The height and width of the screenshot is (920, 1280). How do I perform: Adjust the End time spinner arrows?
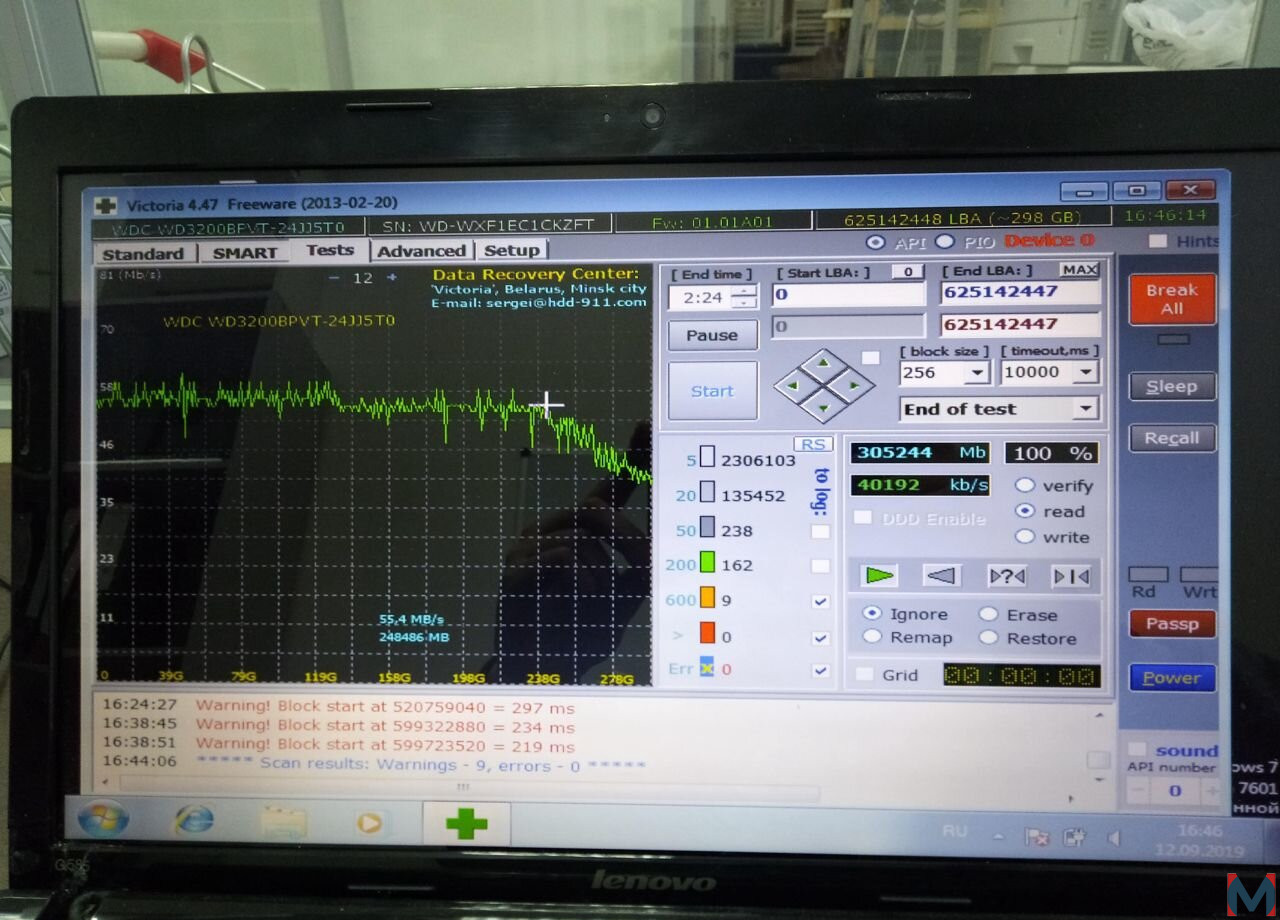[745, 298]
